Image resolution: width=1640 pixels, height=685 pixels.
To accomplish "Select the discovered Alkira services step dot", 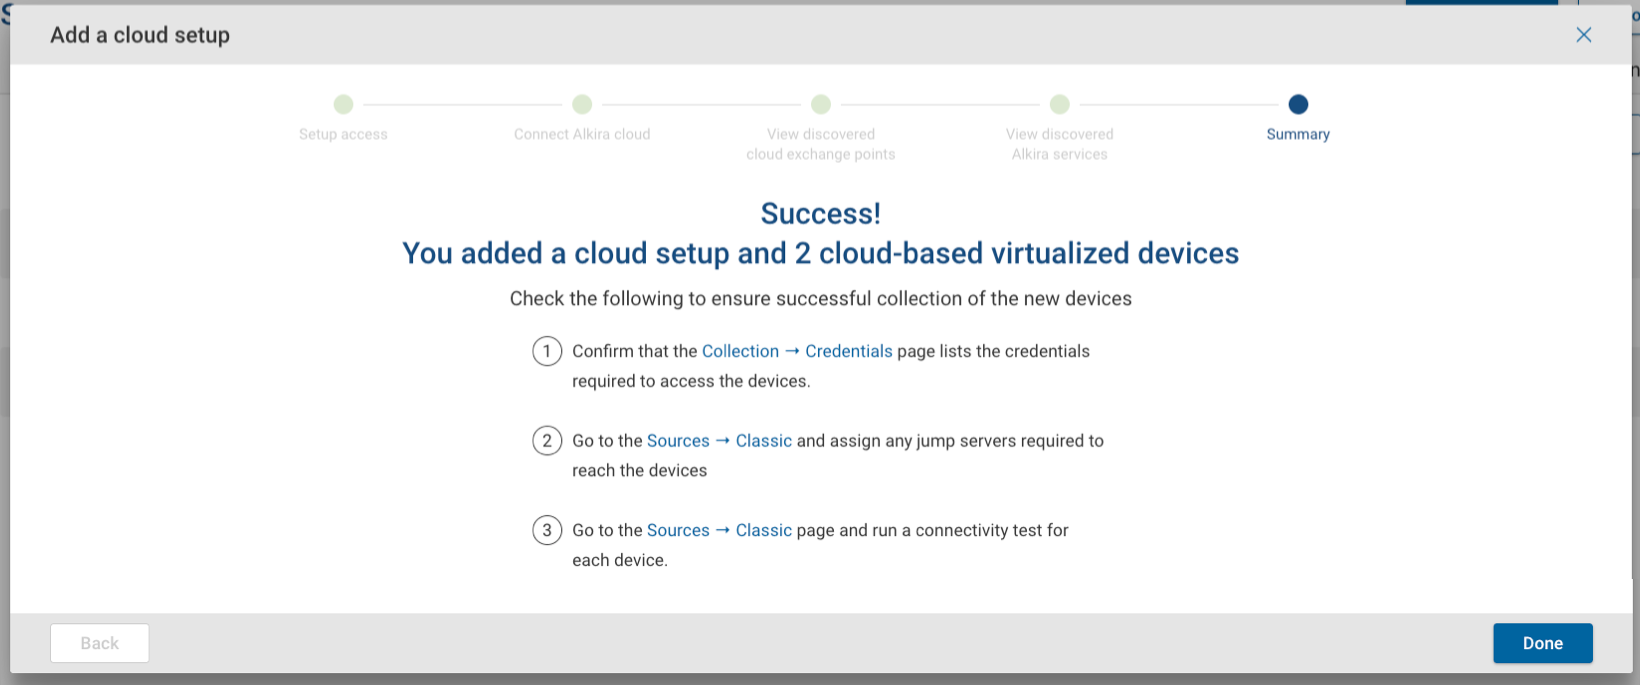I will [1060, 104].
